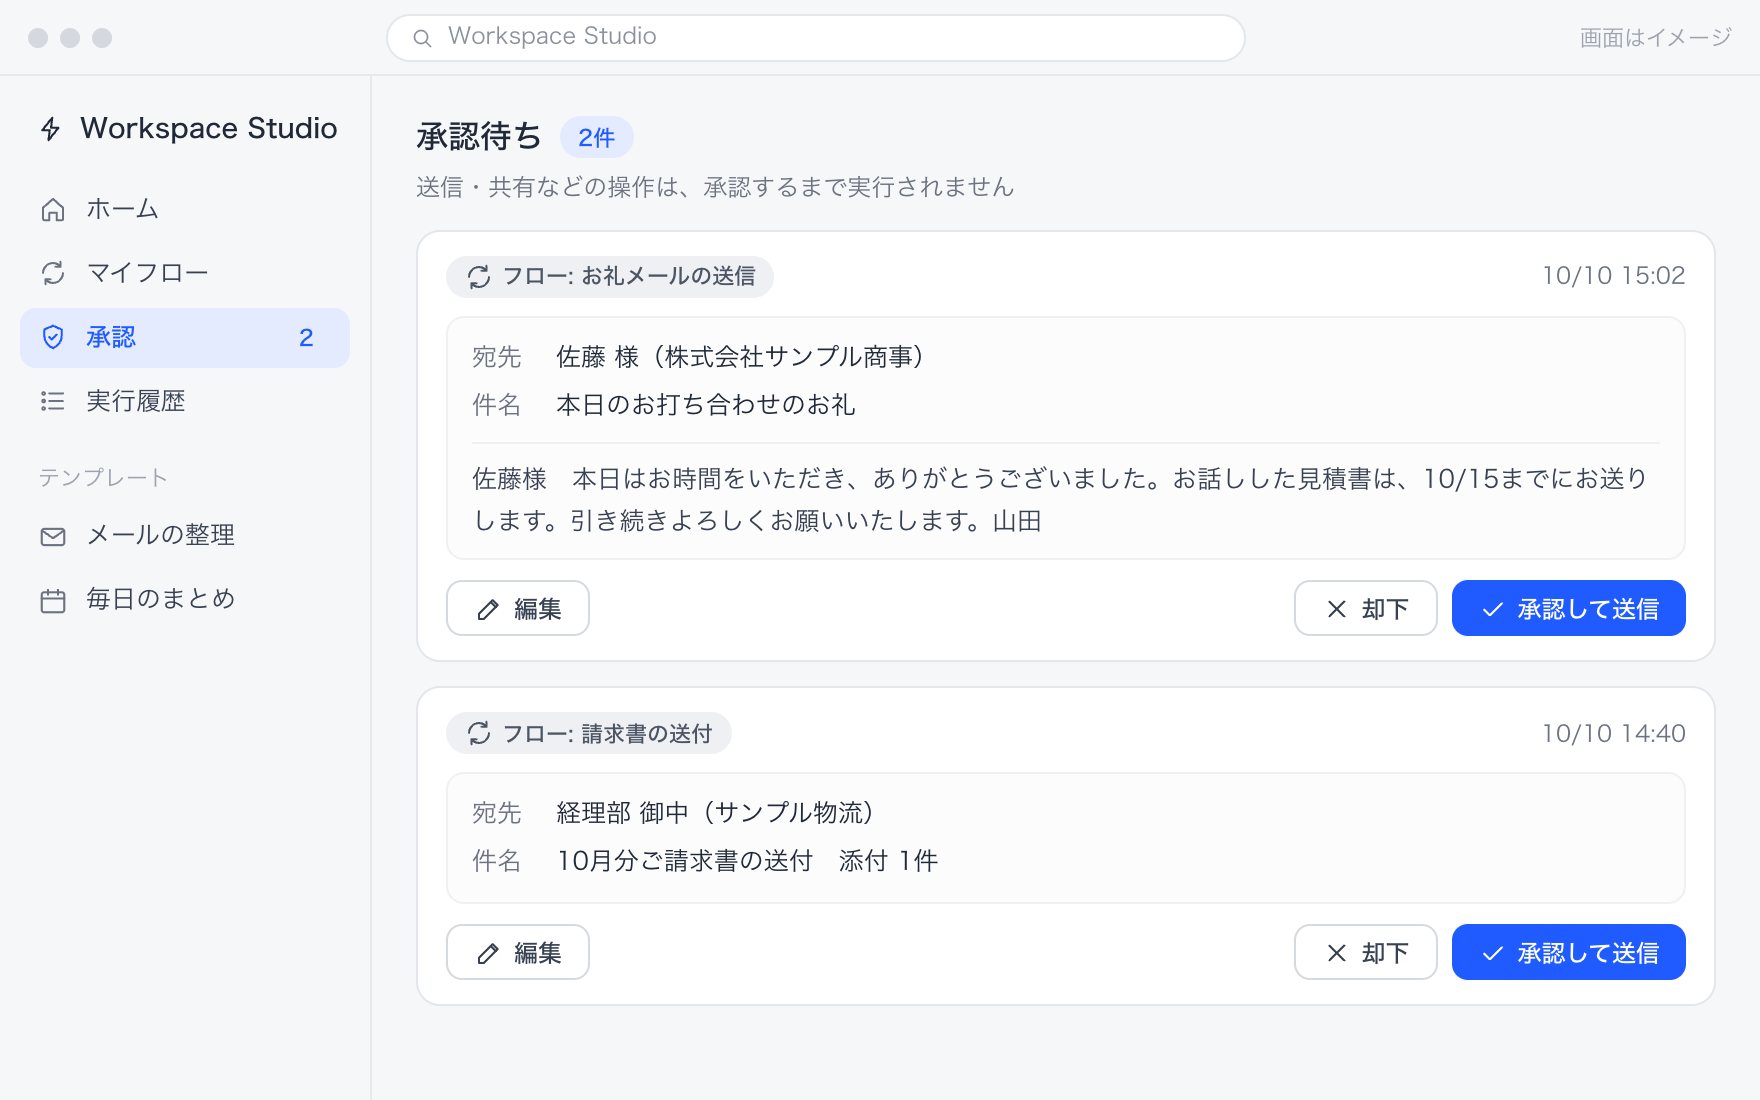Click the 2件 count badge
The image size is (1760, 1100).
[x=596, y=137]
